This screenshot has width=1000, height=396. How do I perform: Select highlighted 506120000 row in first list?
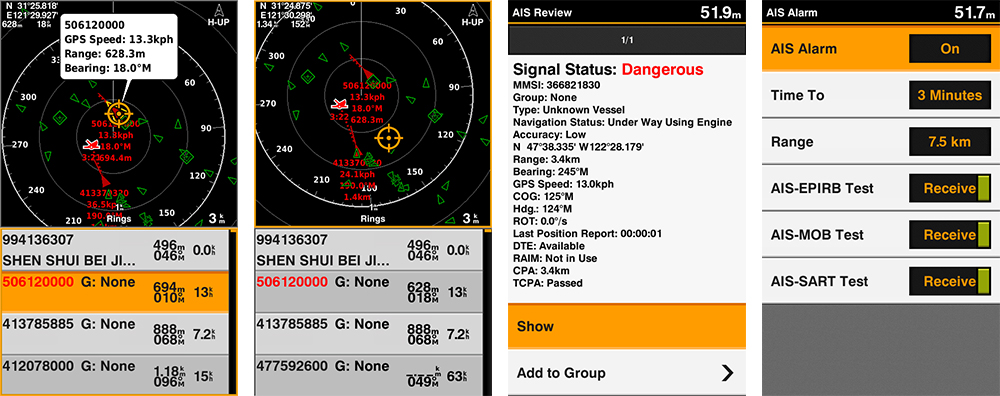(x=115, y=292)
